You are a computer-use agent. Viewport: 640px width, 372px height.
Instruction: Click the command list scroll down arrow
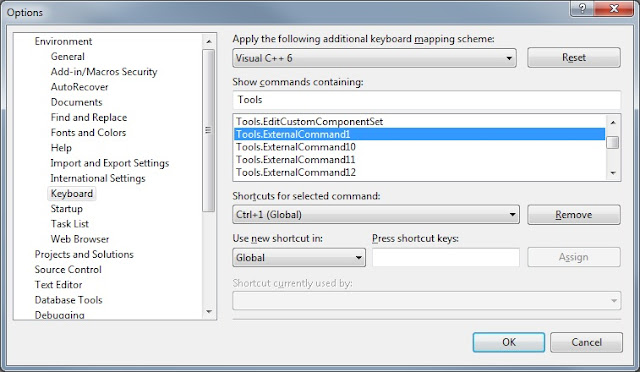(613, 173)
